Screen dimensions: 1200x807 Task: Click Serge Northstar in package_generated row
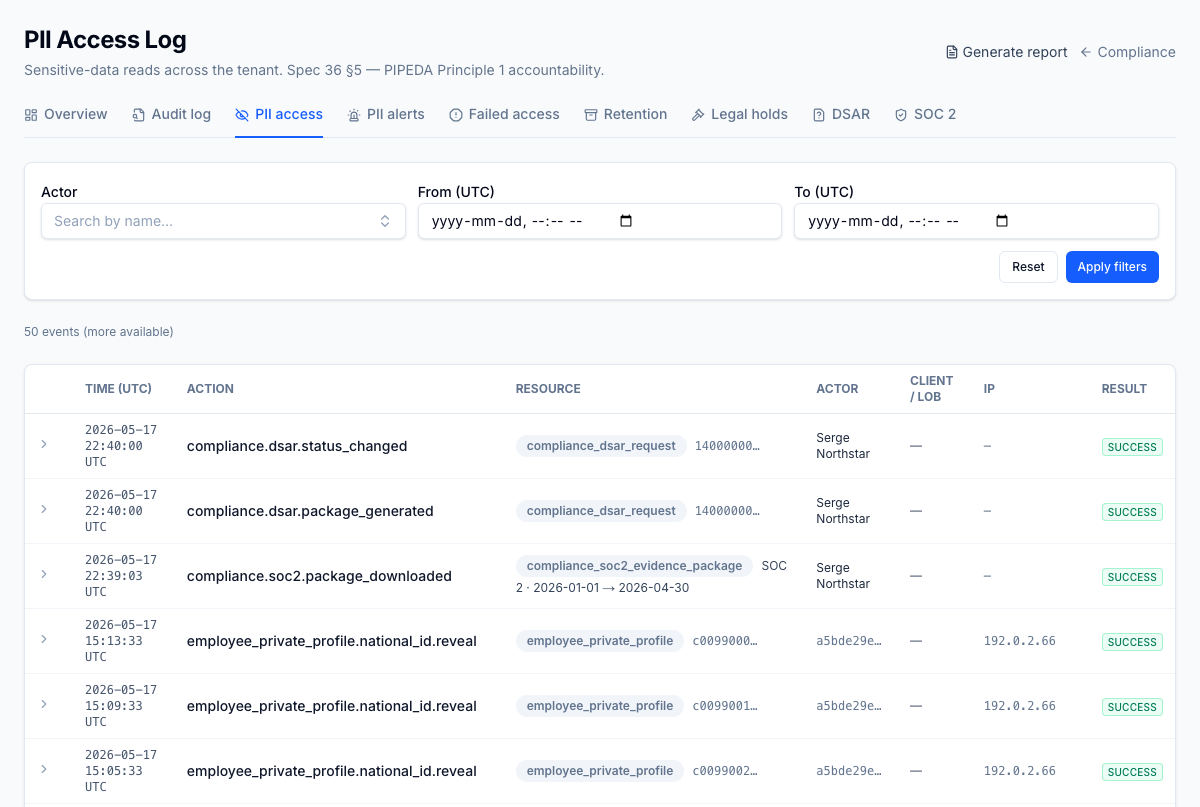pos(843,511)
